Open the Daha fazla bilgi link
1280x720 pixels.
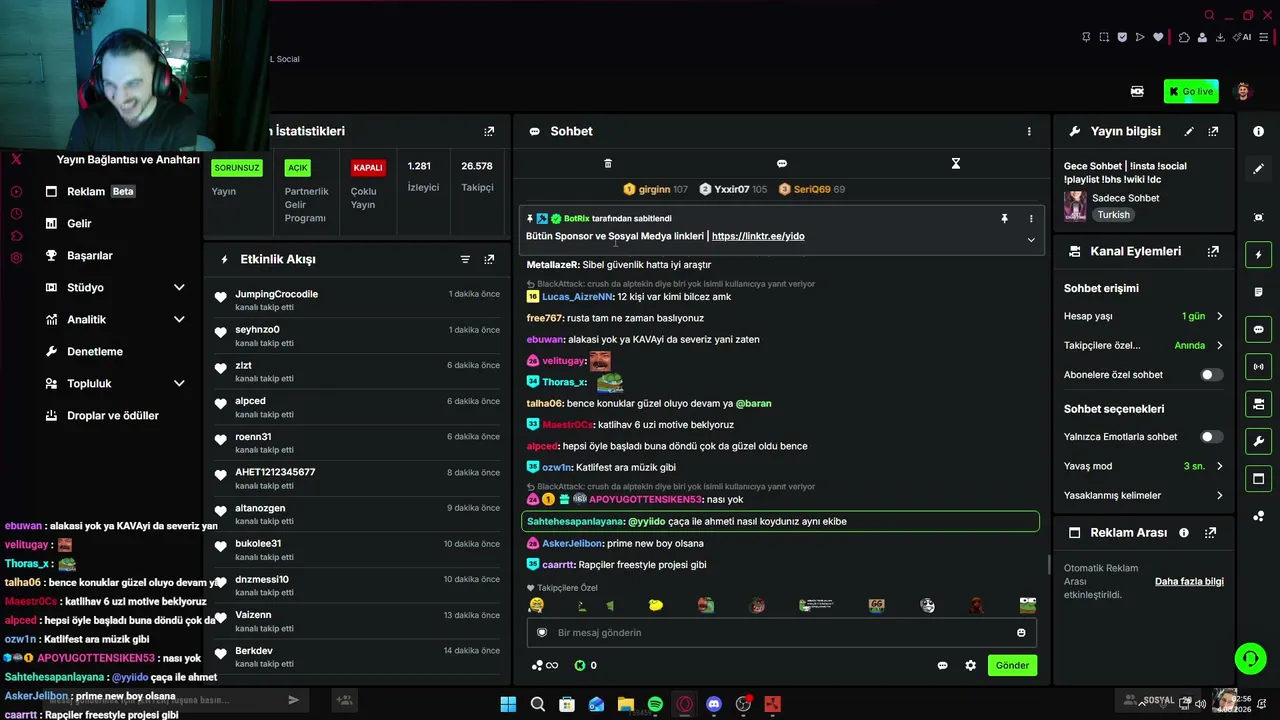coord(1189,581)
